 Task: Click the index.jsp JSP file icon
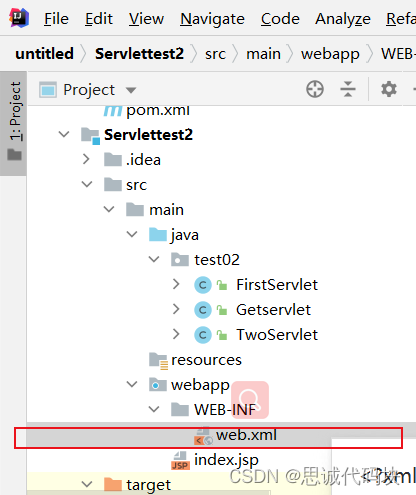(x=180, y=460)
